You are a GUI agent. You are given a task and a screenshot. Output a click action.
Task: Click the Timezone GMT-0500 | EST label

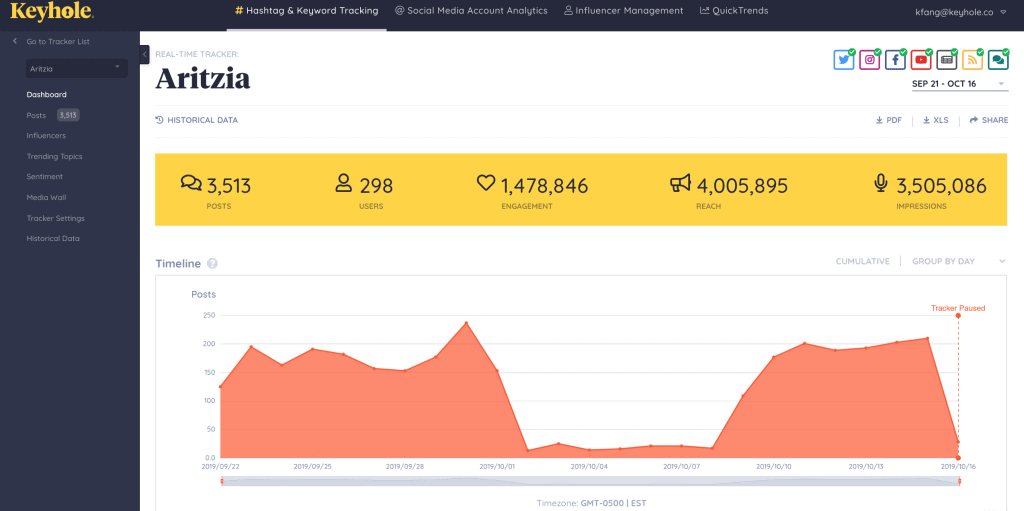(x=590, y=504)
